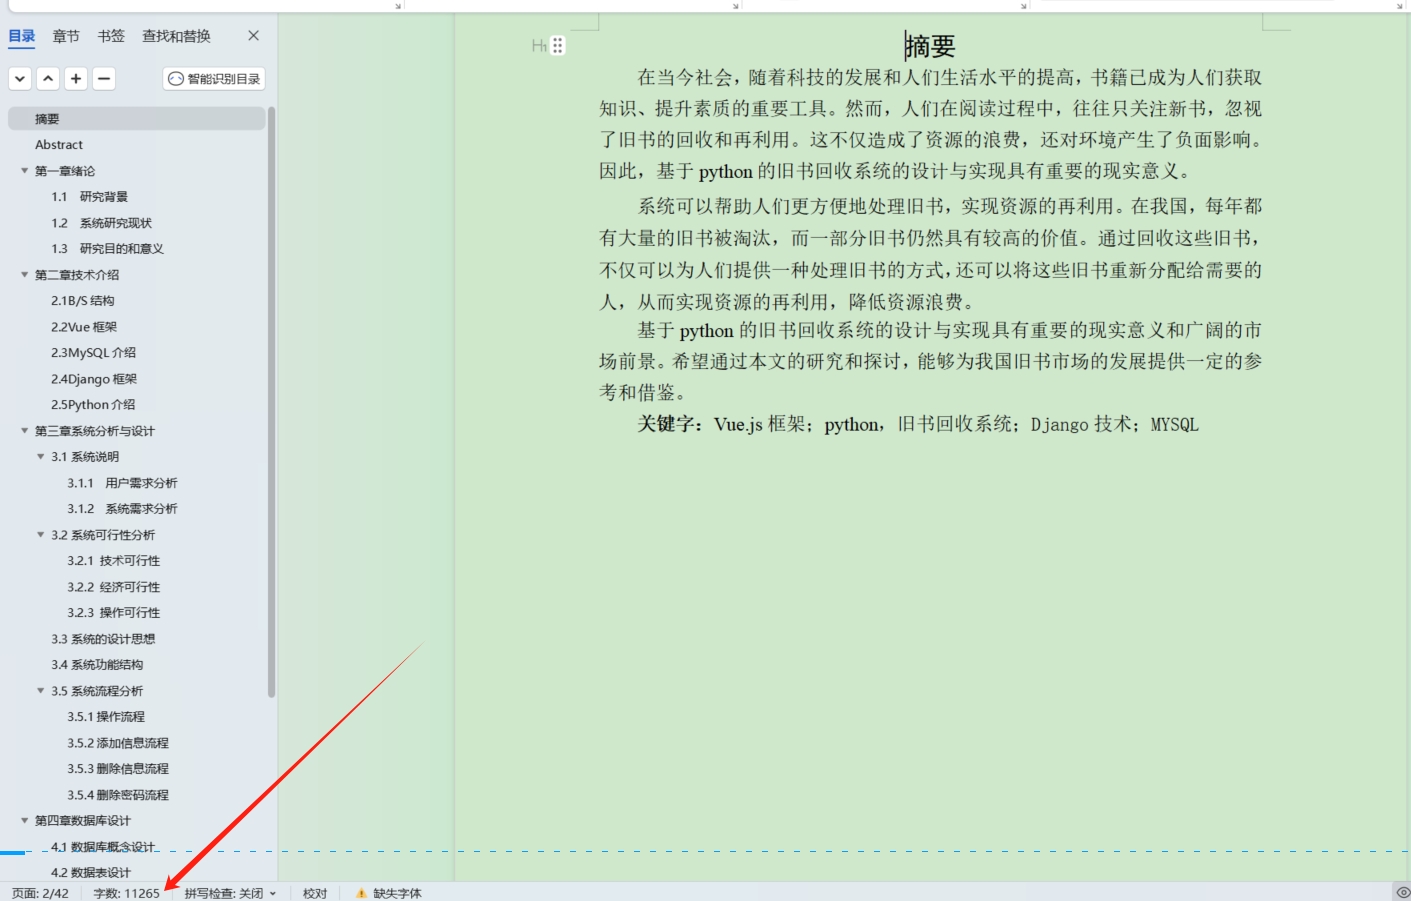Screen dimensions: 1411x901
Task: Collapse the 3.5 系统流程分析 node
Action: (41, 691)
